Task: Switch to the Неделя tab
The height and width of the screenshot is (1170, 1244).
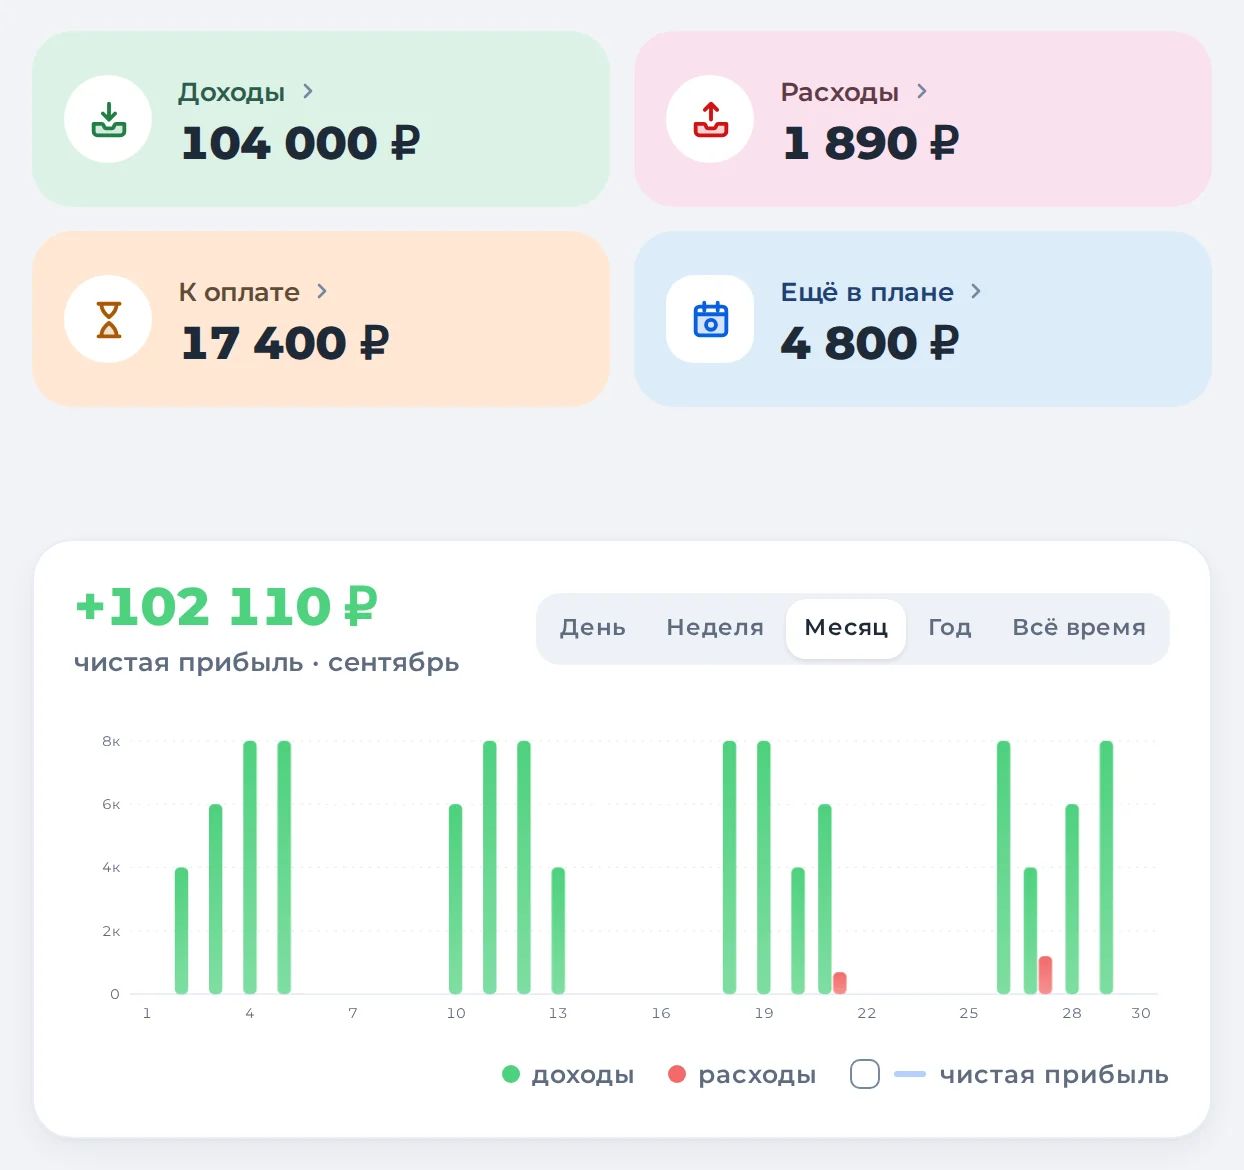Action: 715,628
